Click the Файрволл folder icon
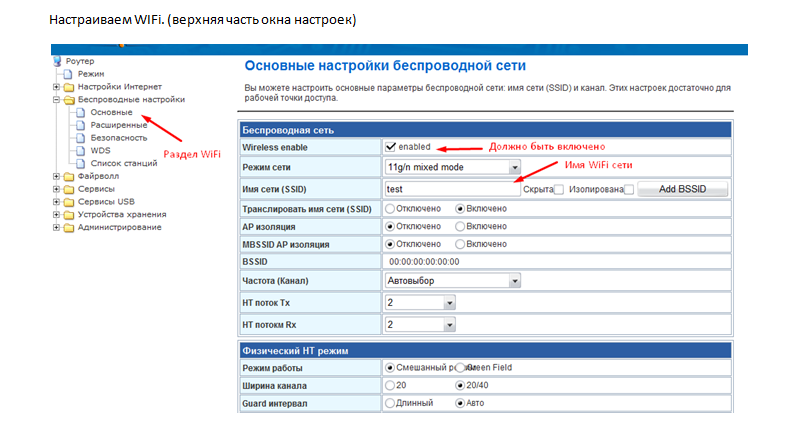Viewport: 794px width, 424px height. [69, 176]
